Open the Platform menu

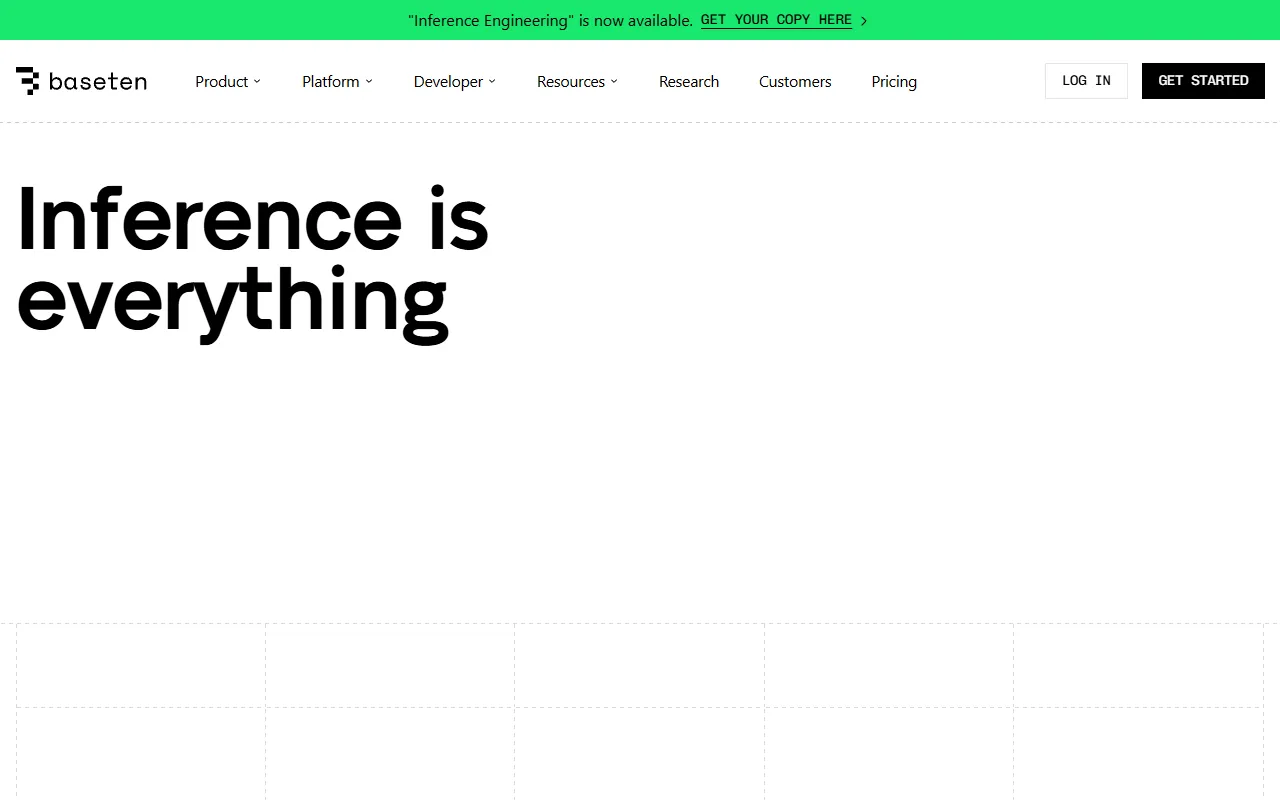point(330,82)
